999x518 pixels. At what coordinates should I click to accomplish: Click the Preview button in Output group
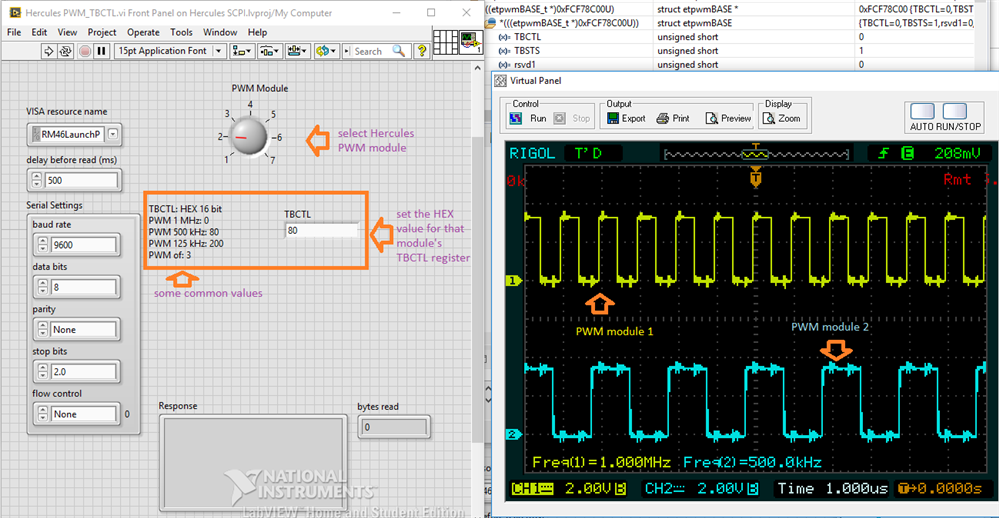[x=727, y=118]
